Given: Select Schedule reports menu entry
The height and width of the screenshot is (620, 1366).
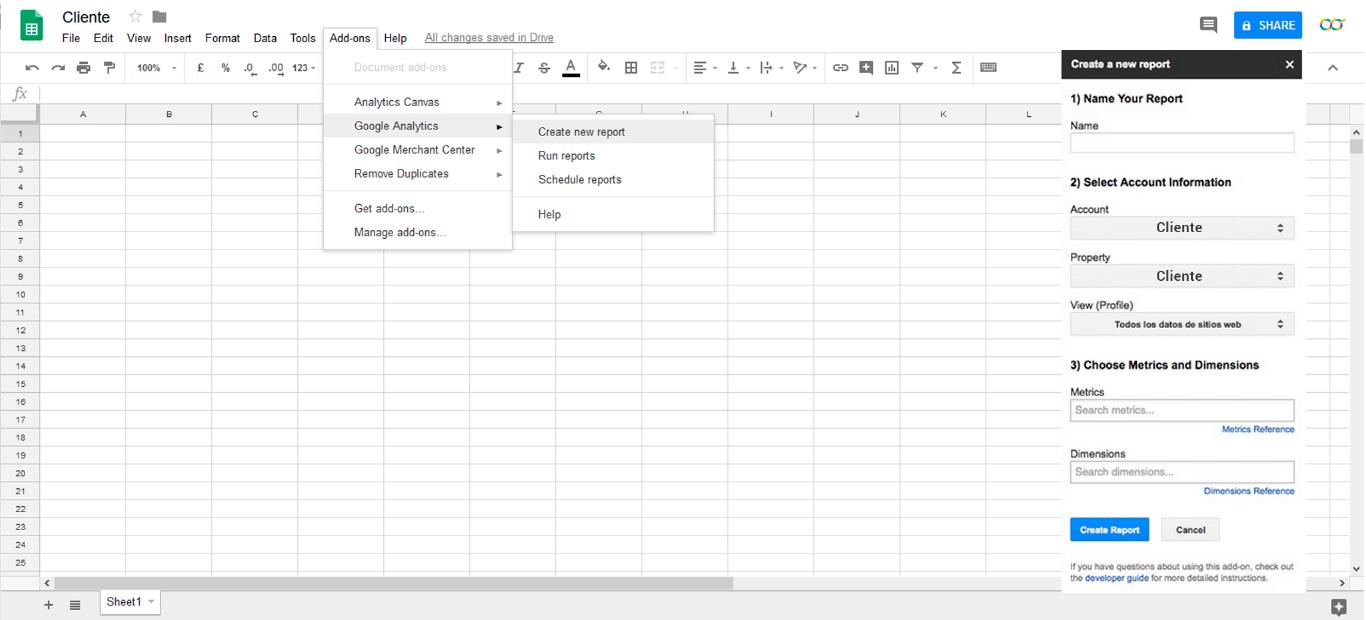Looking at the screenshot, I should [579, 180].
